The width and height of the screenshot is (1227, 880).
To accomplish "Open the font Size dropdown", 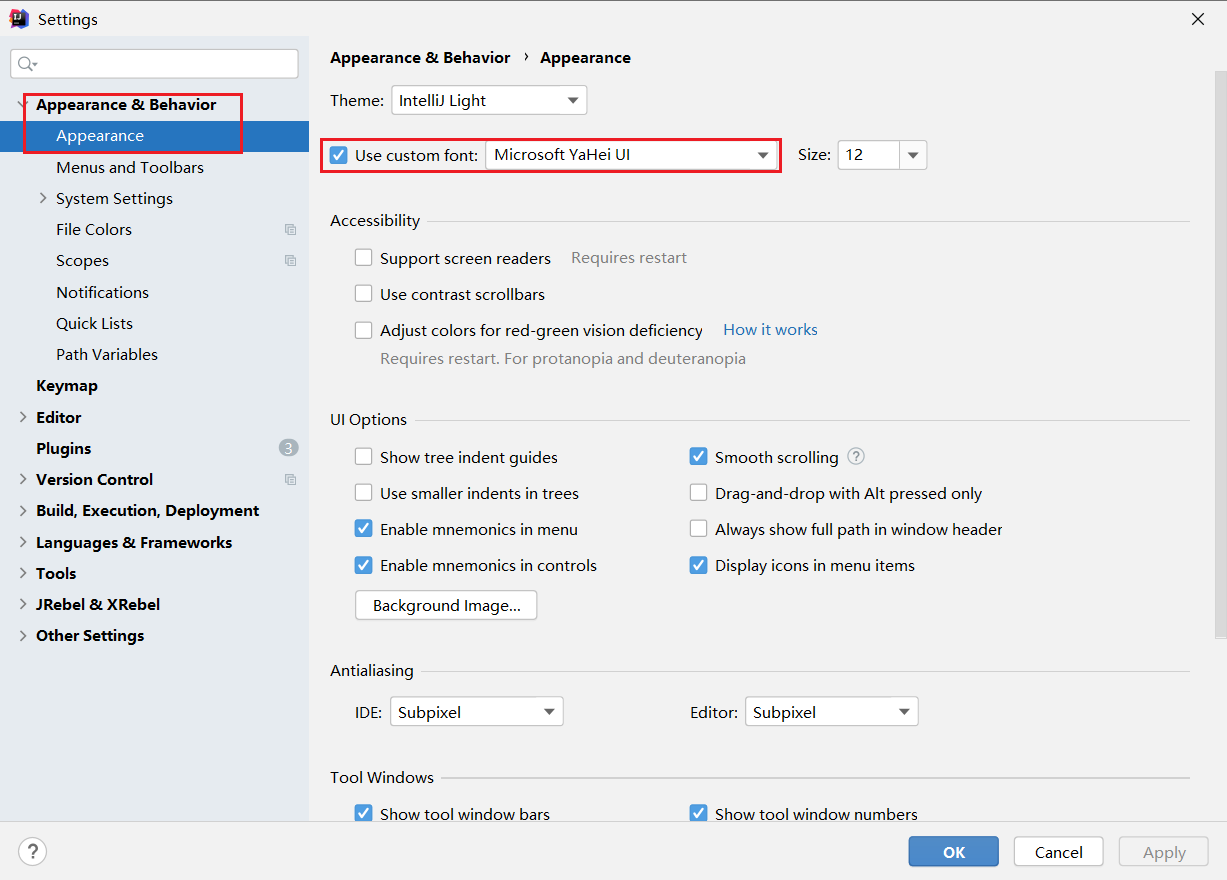I will 913,155.
